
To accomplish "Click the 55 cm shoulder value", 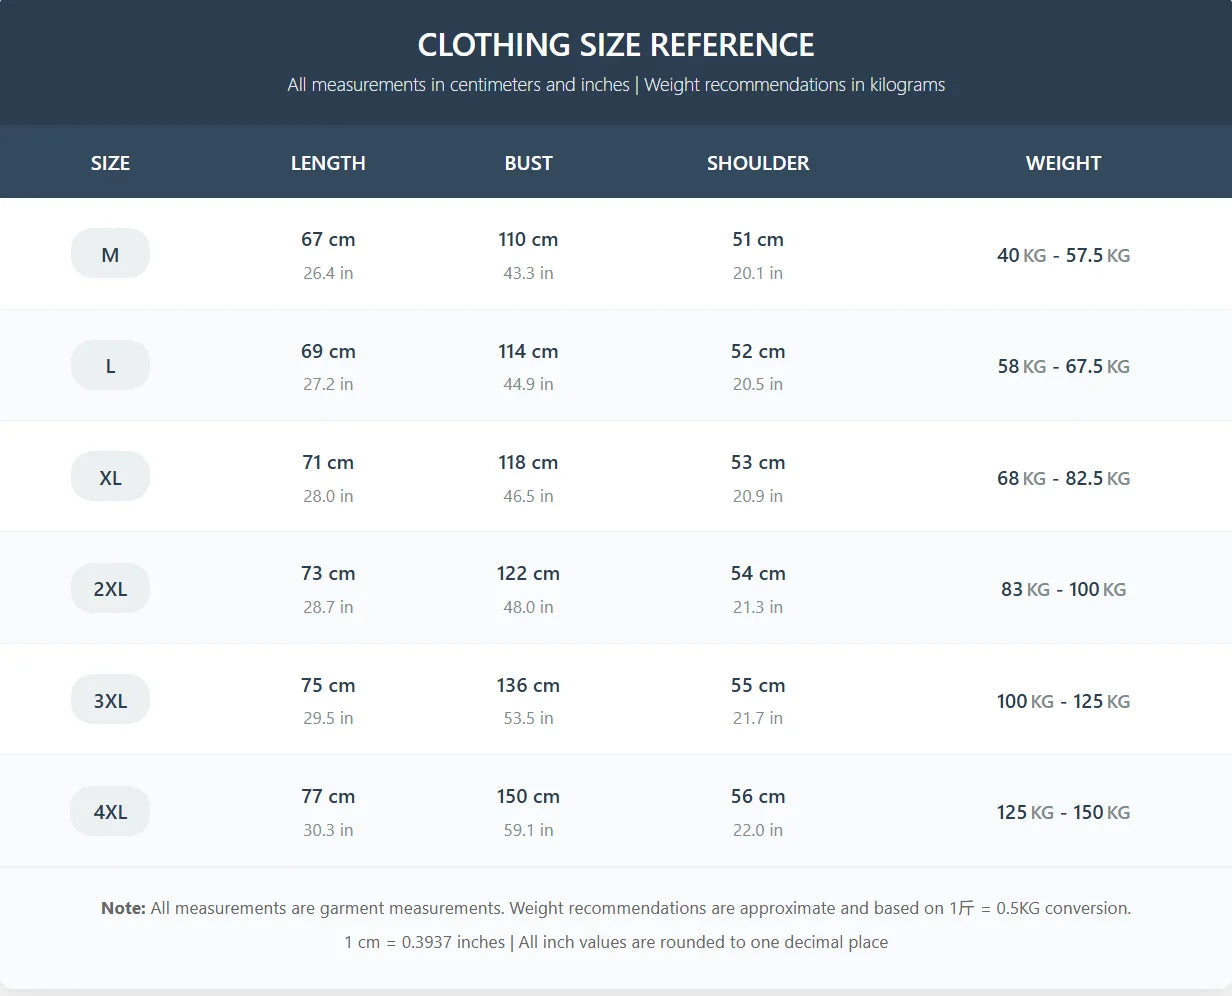I will coord(758,685).
